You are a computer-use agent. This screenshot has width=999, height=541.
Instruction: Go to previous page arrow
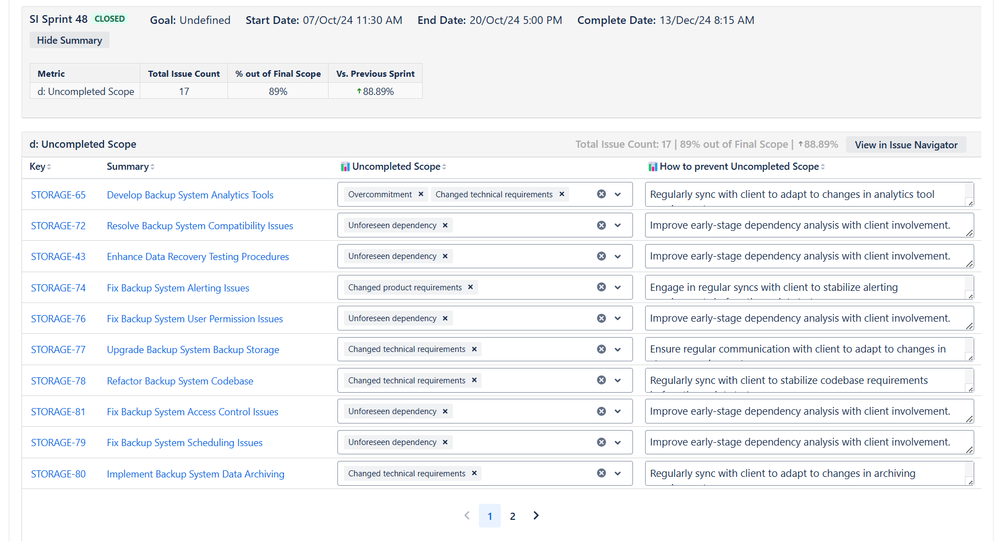[x=466, y=516]
